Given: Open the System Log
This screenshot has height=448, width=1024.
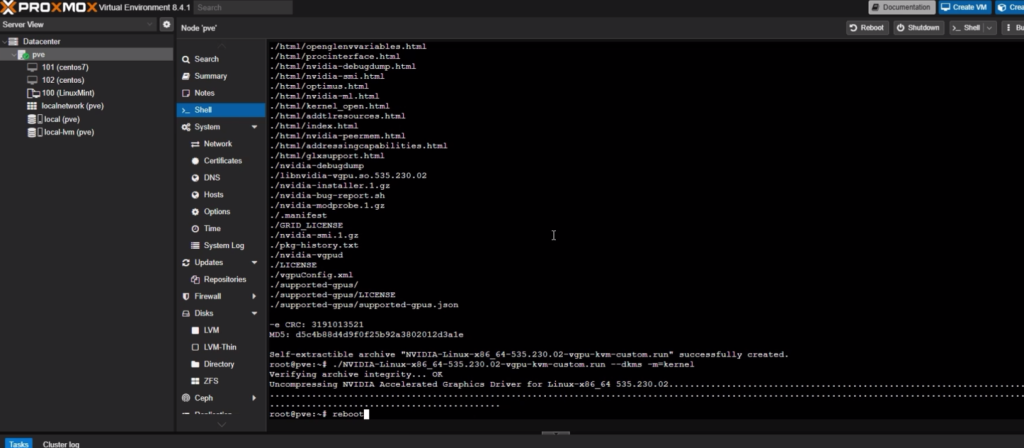Looking at the screenshot, I should [224, 246].
